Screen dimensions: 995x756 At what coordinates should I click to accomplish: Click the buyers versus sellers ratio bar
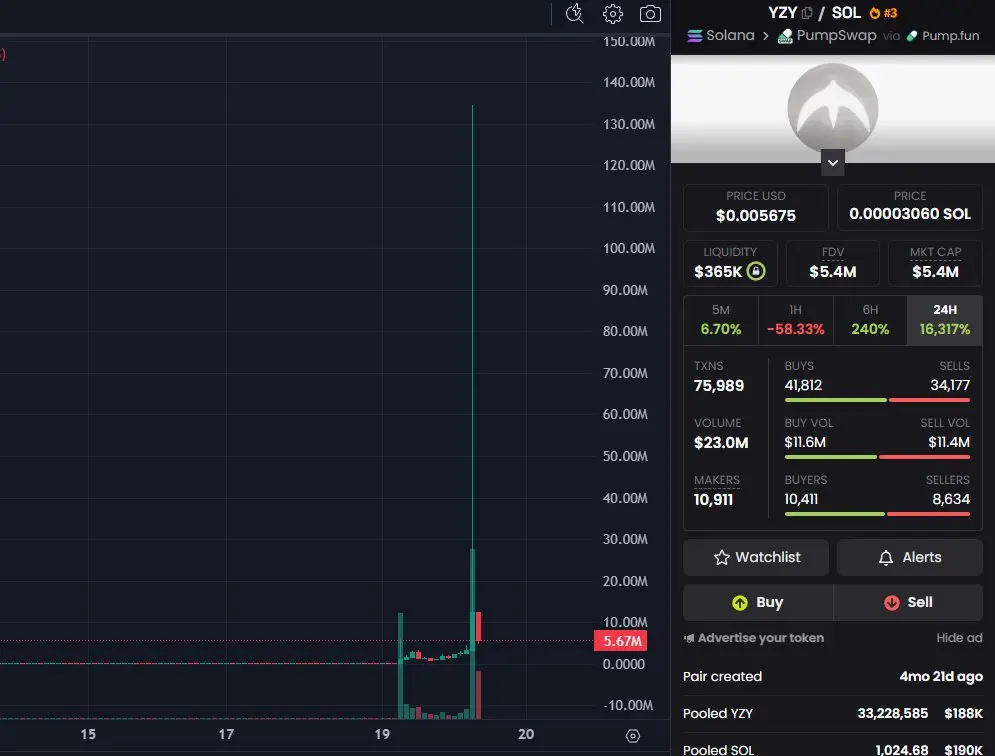pos(877,514)
